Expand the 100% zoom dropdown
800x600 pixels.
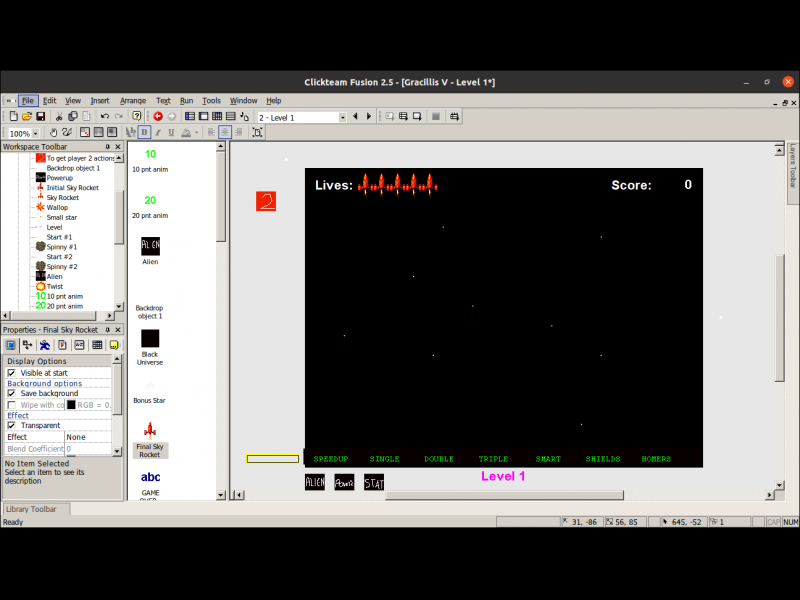click(35, 133)
